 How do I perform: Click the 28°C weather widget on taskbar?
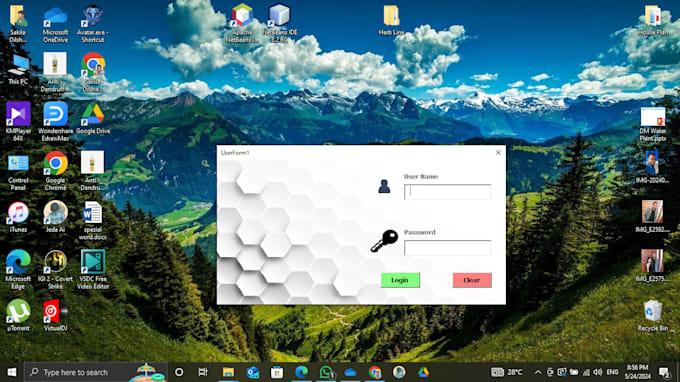click(506, 372)
